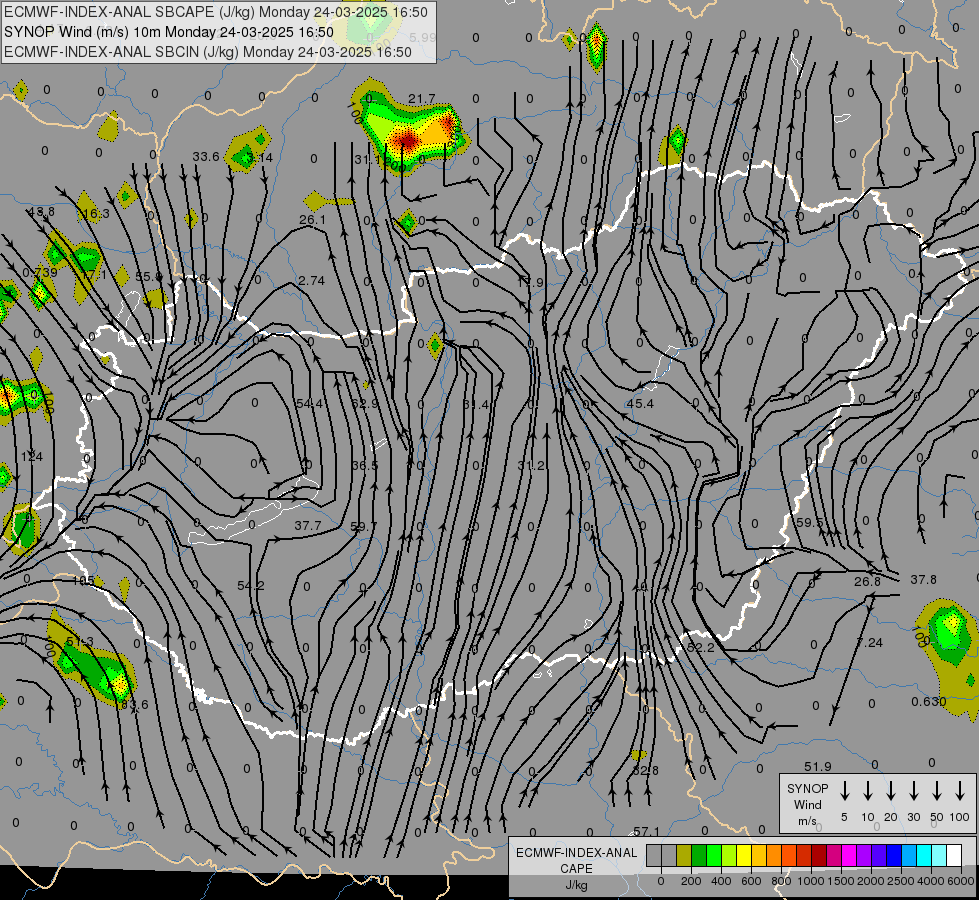Select the dark green CAPE legend swatch
This screenshot has height=900, width=979.
point(699,855)
